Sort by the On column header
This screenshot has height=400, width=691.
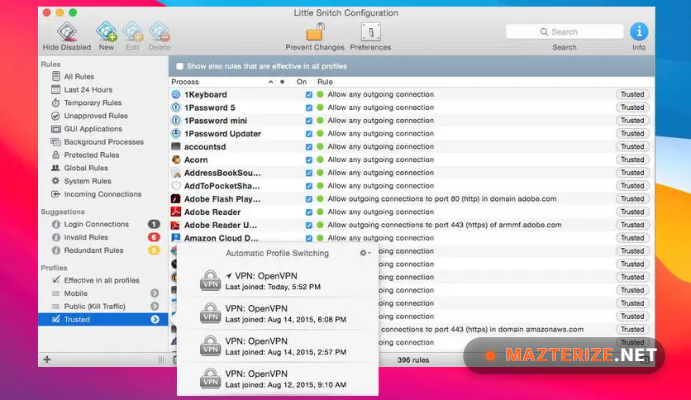tap(301, 82)
